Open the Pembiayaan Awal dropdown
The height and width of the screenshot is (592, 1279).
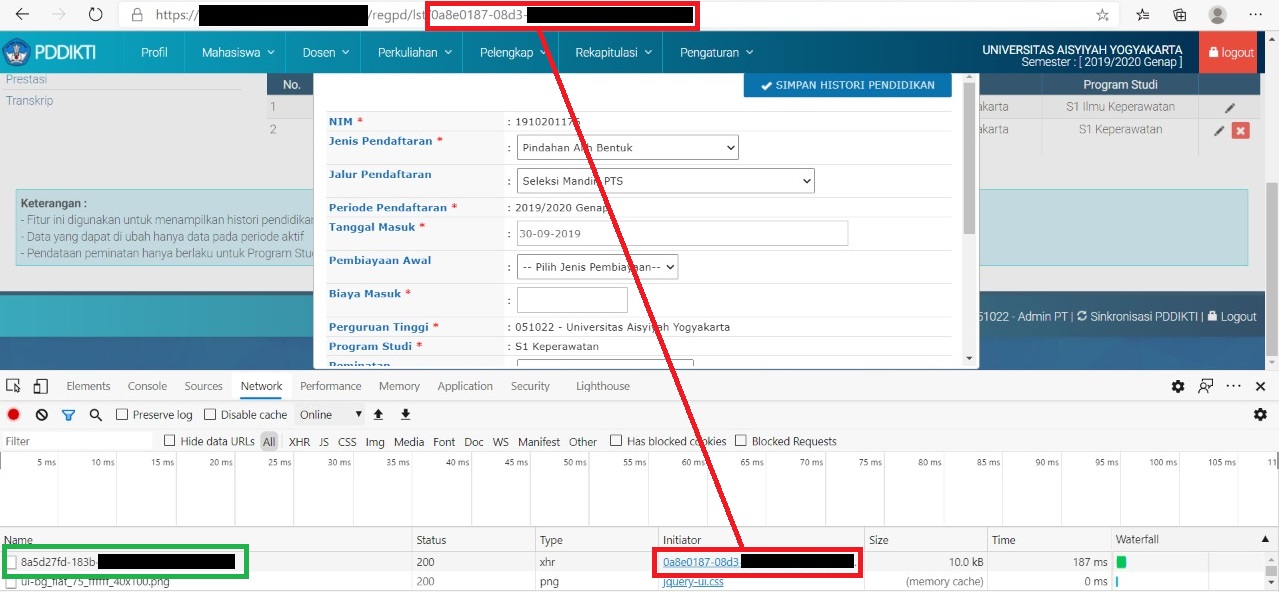pos(597,267)
